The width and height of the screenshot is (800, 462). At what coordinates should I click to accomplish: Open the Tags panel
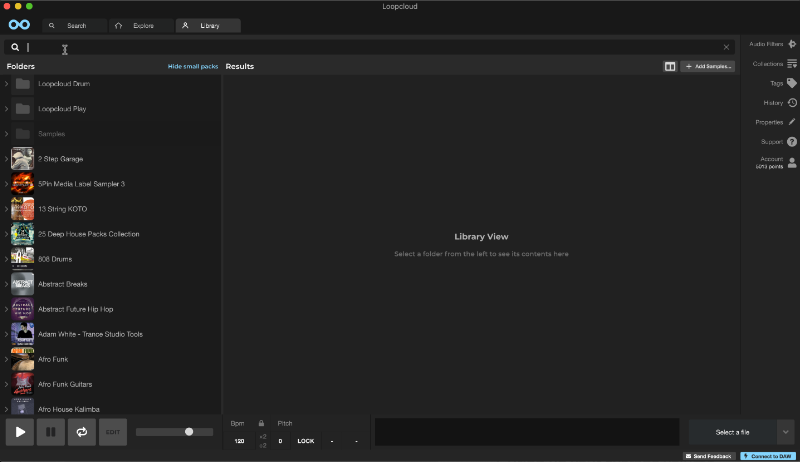point(791,83)
